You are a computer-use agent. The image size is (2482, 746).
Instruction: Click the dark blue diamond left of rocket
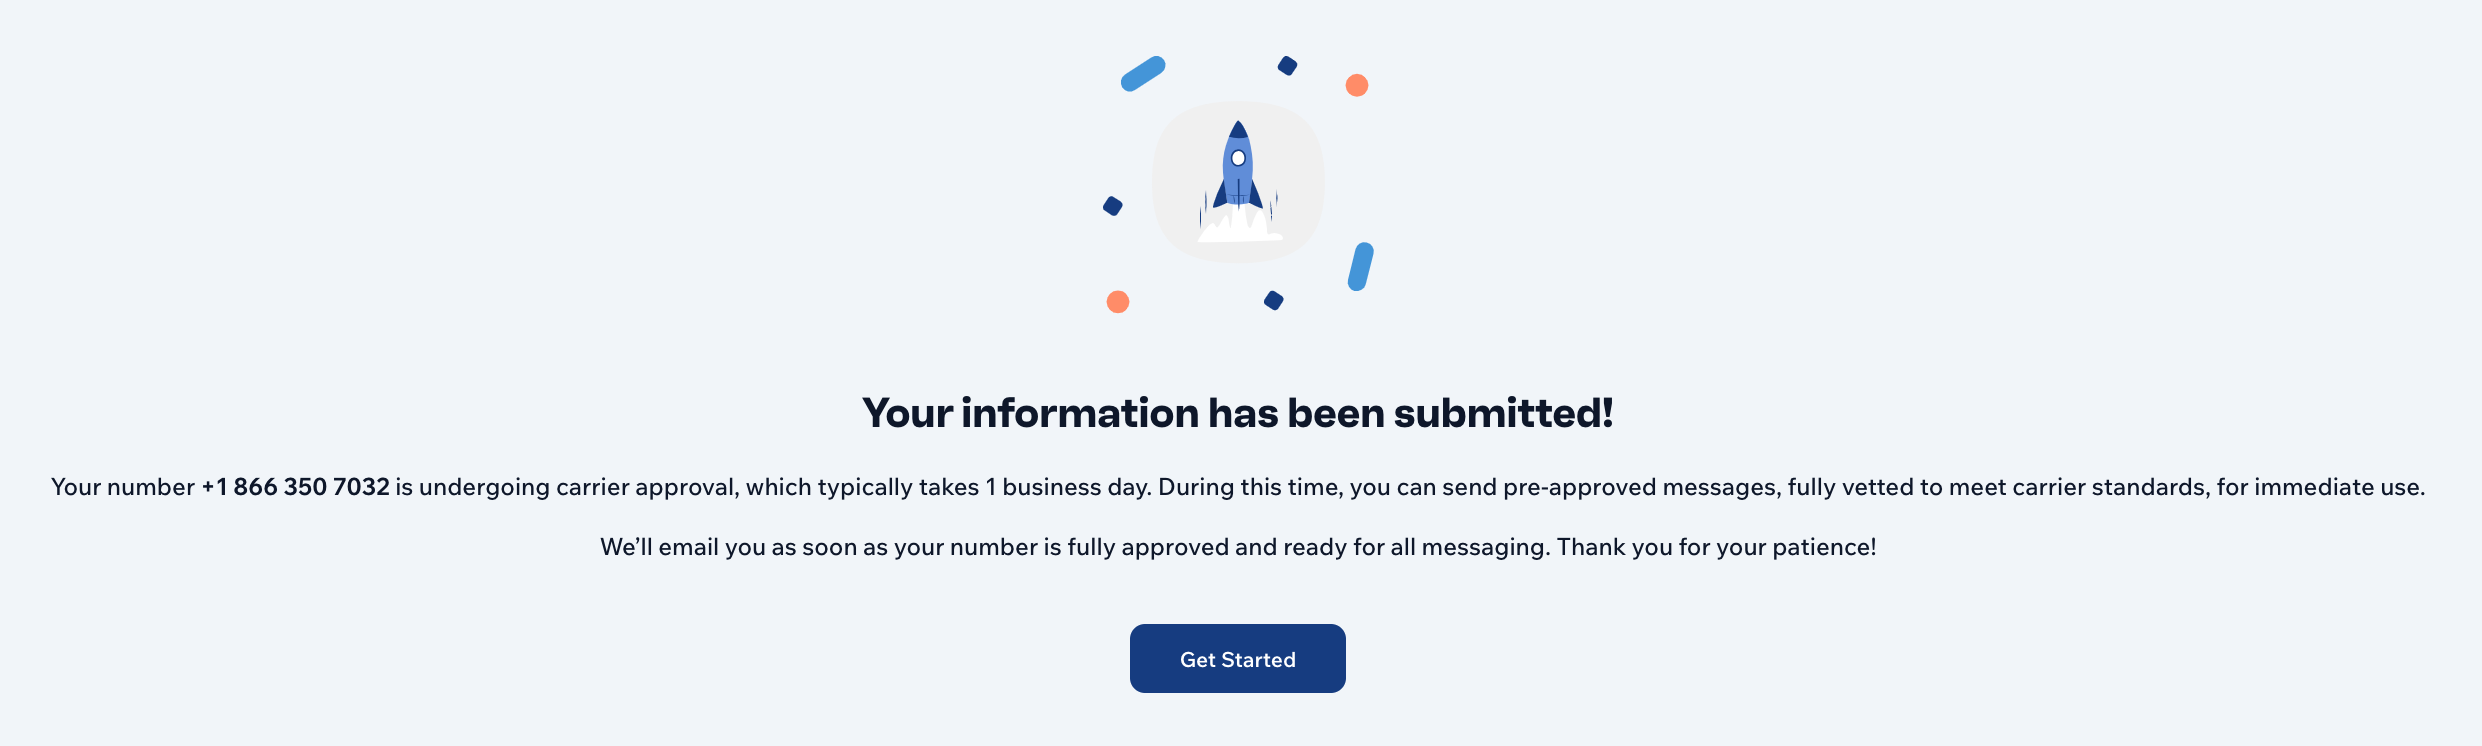click(1112, 206)
